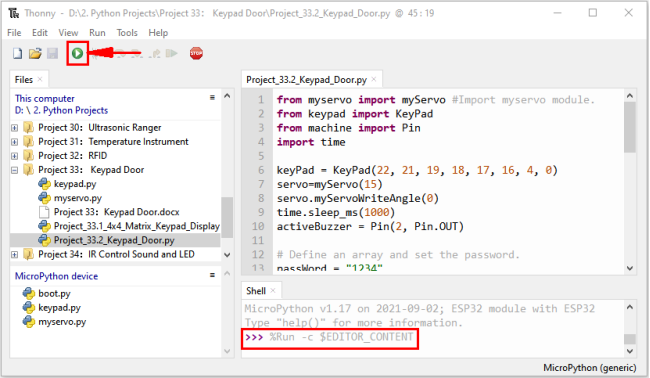Click the 'from keypad import KeyPad' line

coord(355,114)
